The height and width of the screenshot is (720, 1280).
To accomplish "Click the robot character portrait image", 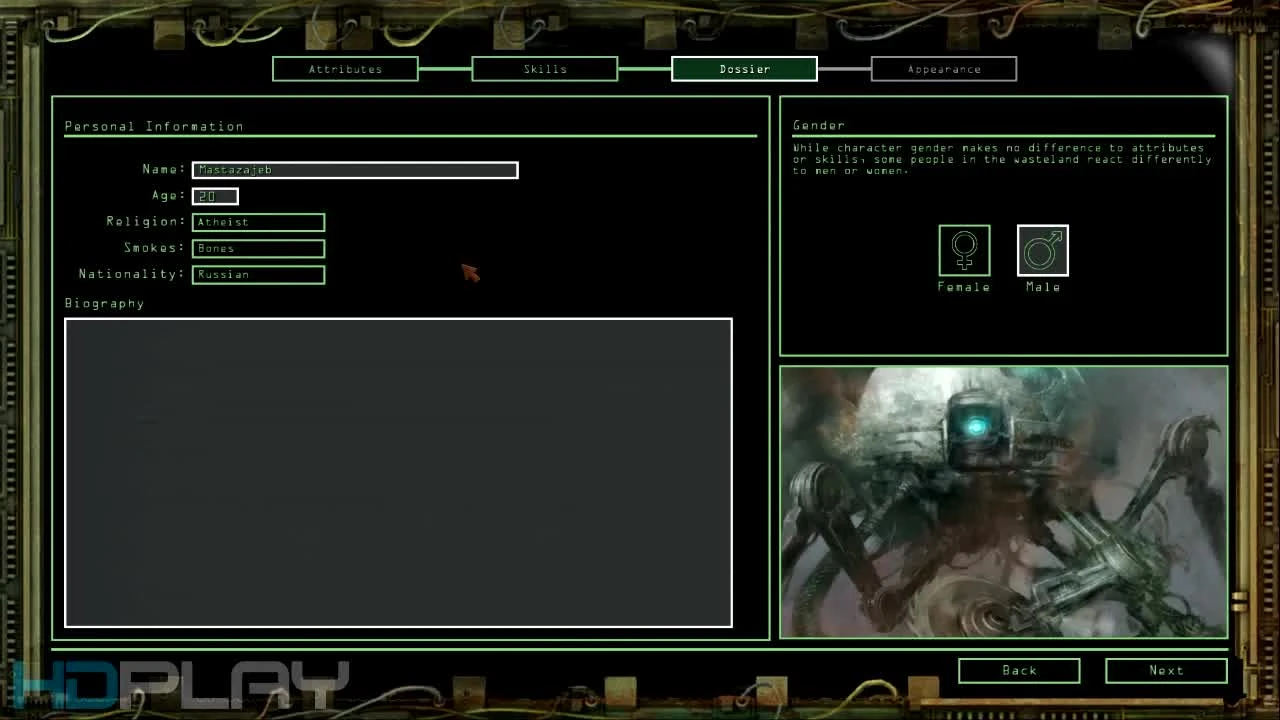I will click(x=1003, y=500).
